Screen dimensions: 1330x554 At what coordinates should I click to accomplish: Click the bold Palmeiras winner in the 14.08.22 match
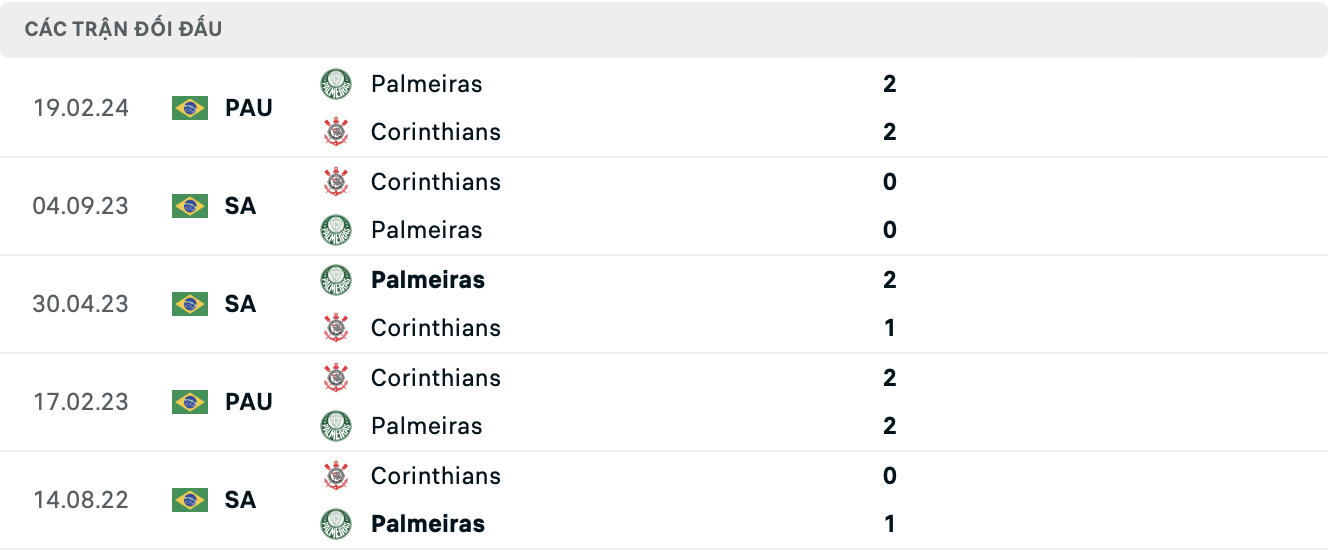coord(428,524)
